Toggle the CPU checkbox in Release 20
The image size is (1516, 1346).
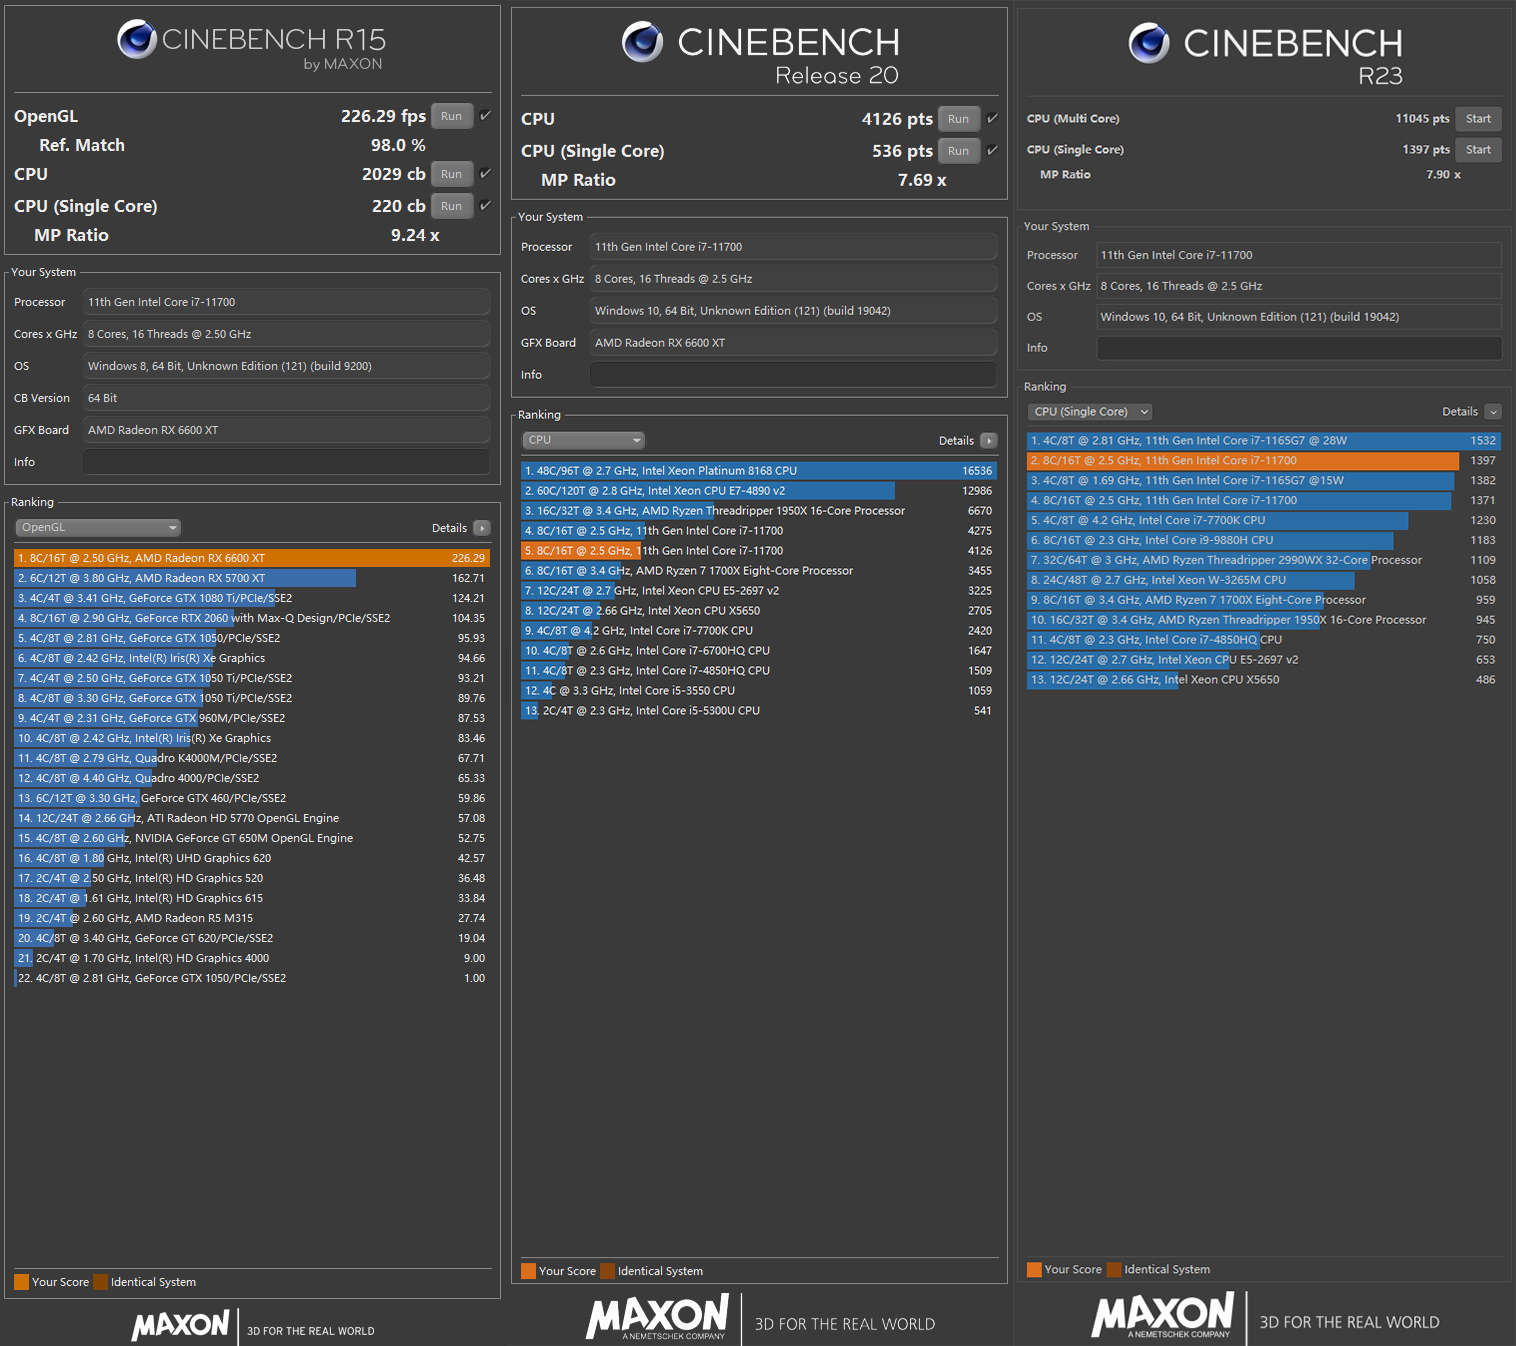[992, 119]
